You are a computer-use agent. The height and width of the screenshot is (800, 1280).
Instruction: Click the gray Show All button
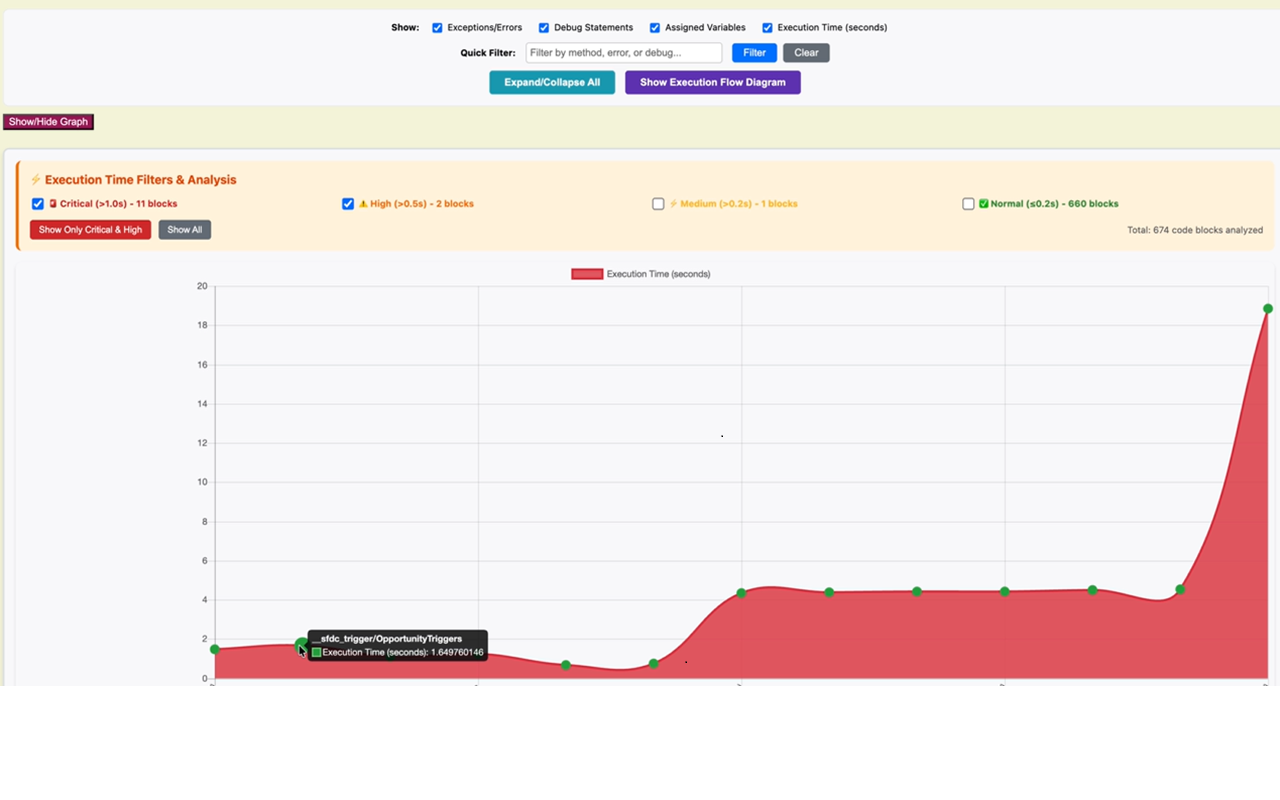185,230
